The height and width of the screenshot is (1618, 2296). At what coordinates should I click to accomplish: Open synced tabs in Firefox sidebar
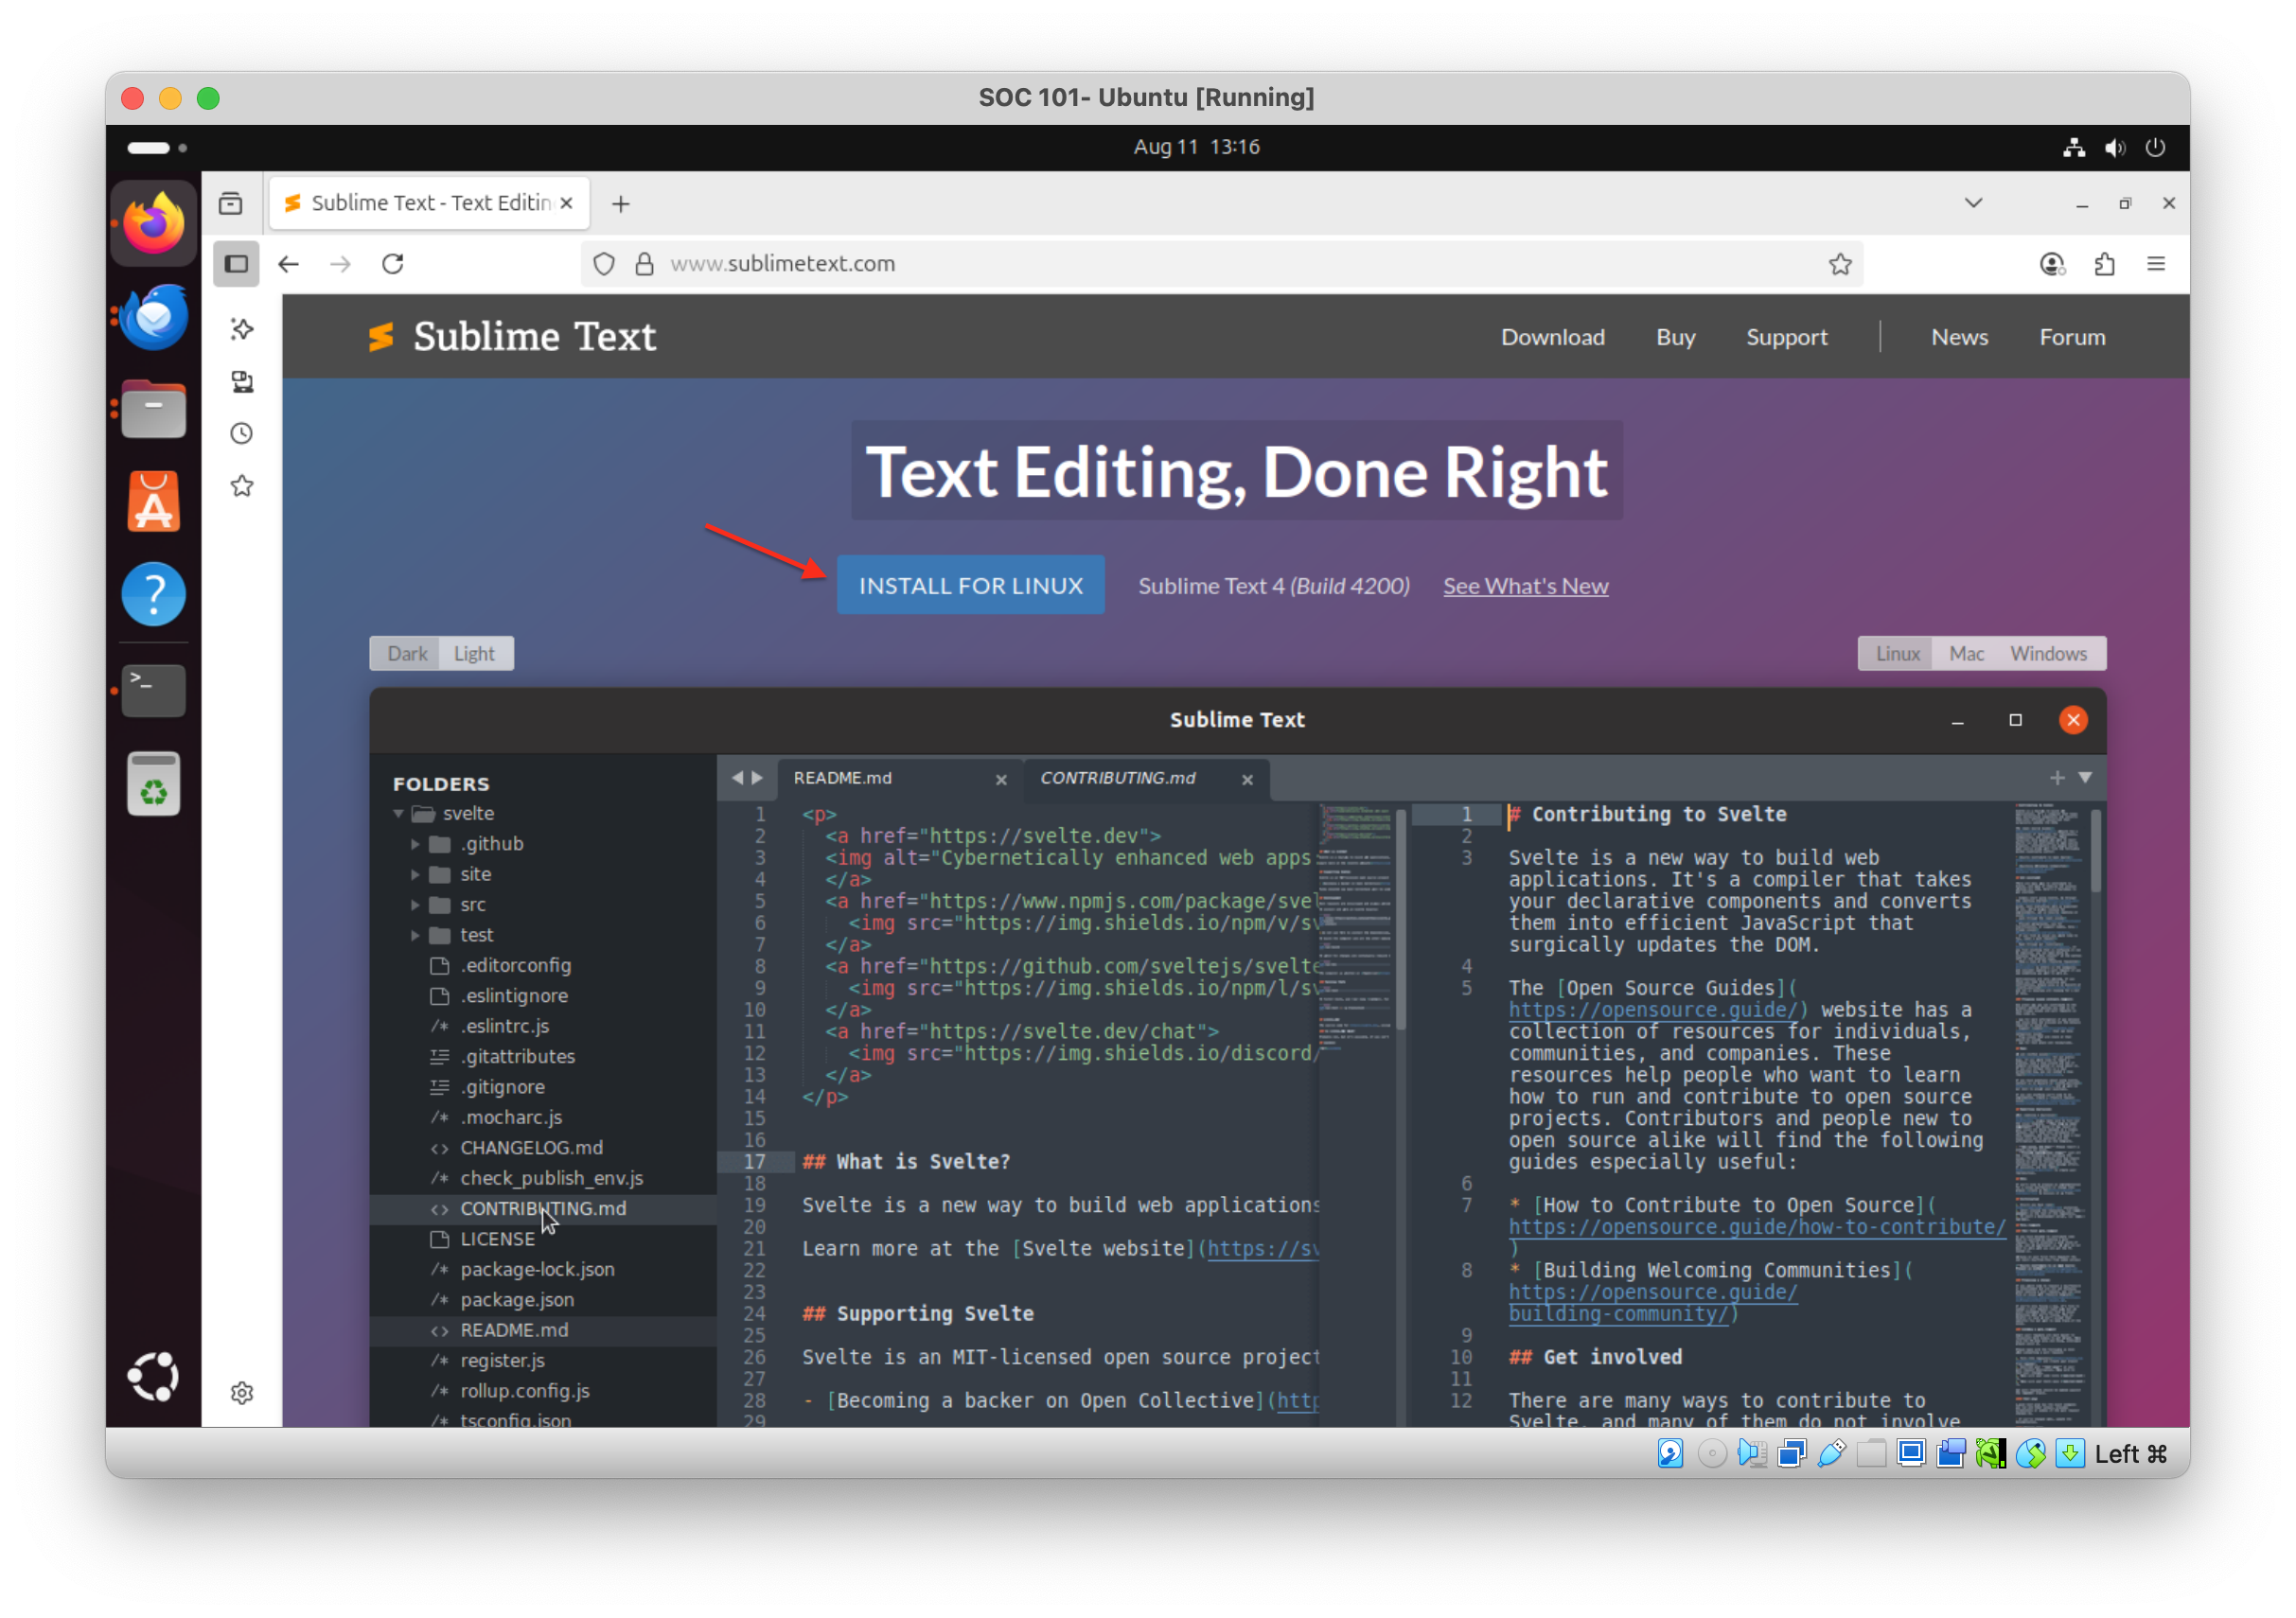pos(242,381)
